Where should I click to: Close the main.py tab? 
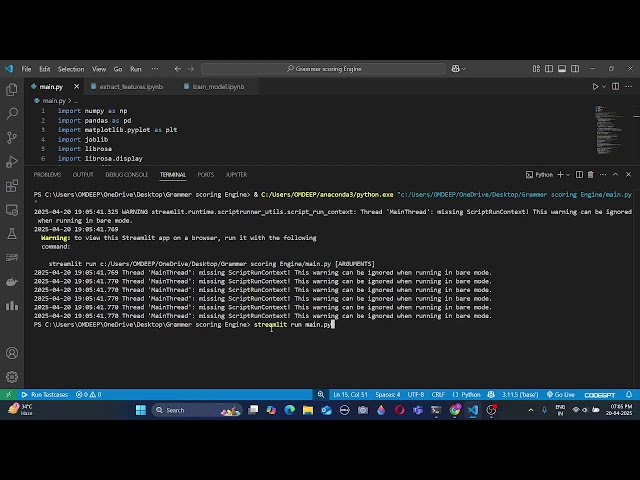[x=76, y=87]
